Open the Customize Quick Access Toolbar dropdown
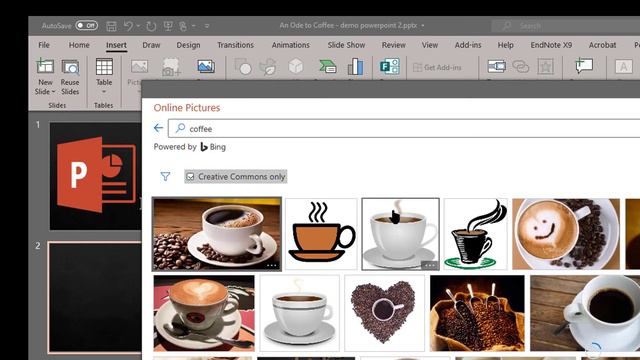The image size is (640, 360). click(x=207, y=26)
